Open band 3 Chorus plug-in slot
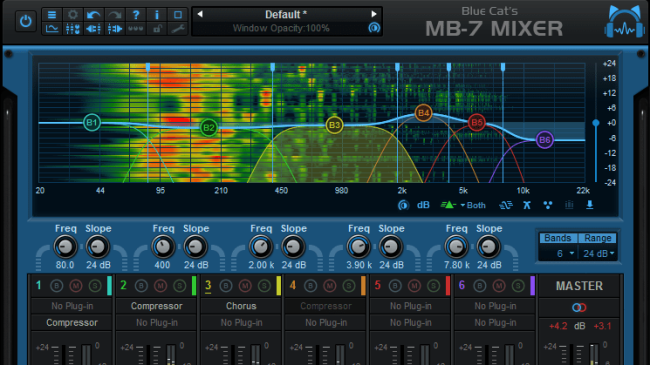650x365 pixels. click(x=241, y=306)
